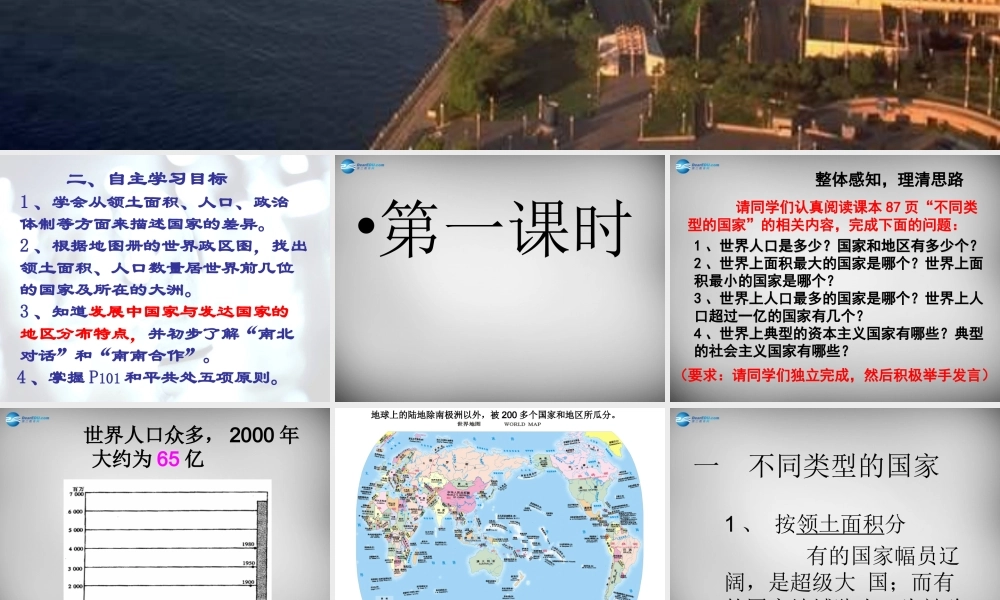The width and height of the screenshot is (1000, 600).
Task: Open the 世界人口众多 chart slide thumbnail
Action: point(165,504)
